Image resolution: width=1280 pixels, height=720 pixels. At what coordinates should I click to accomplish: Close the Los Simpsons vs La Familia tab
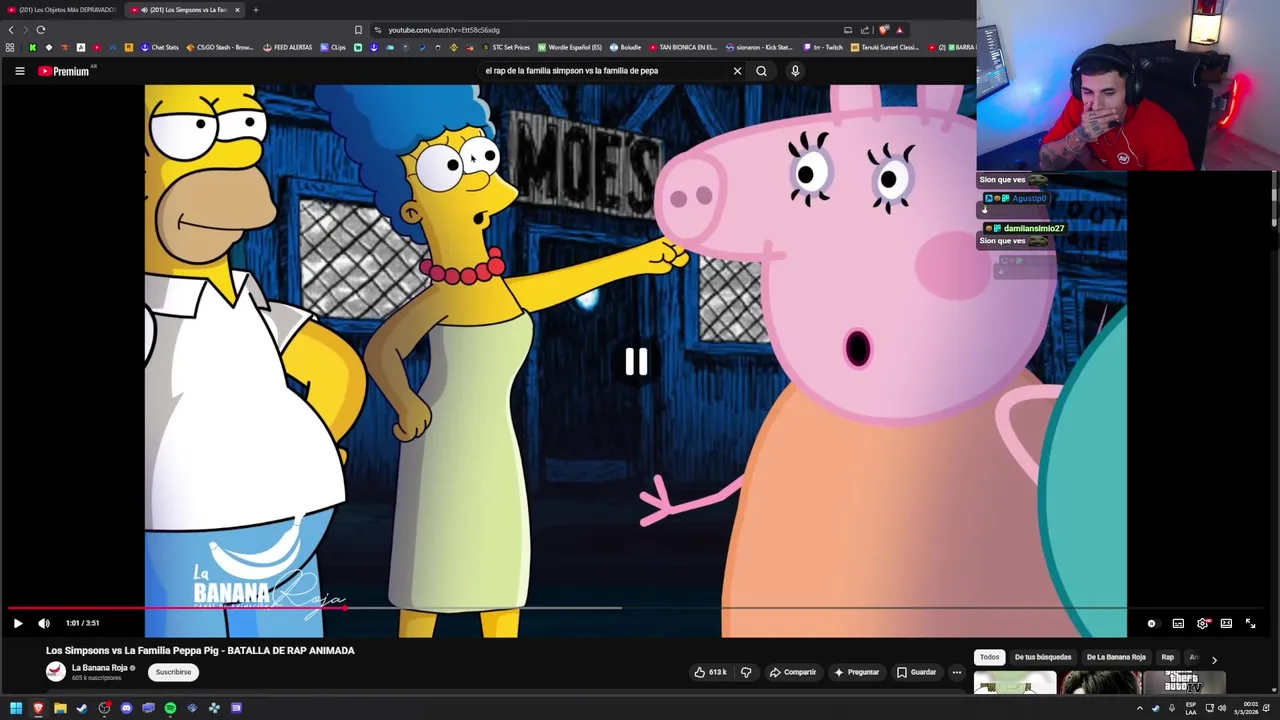click(237, 10)
